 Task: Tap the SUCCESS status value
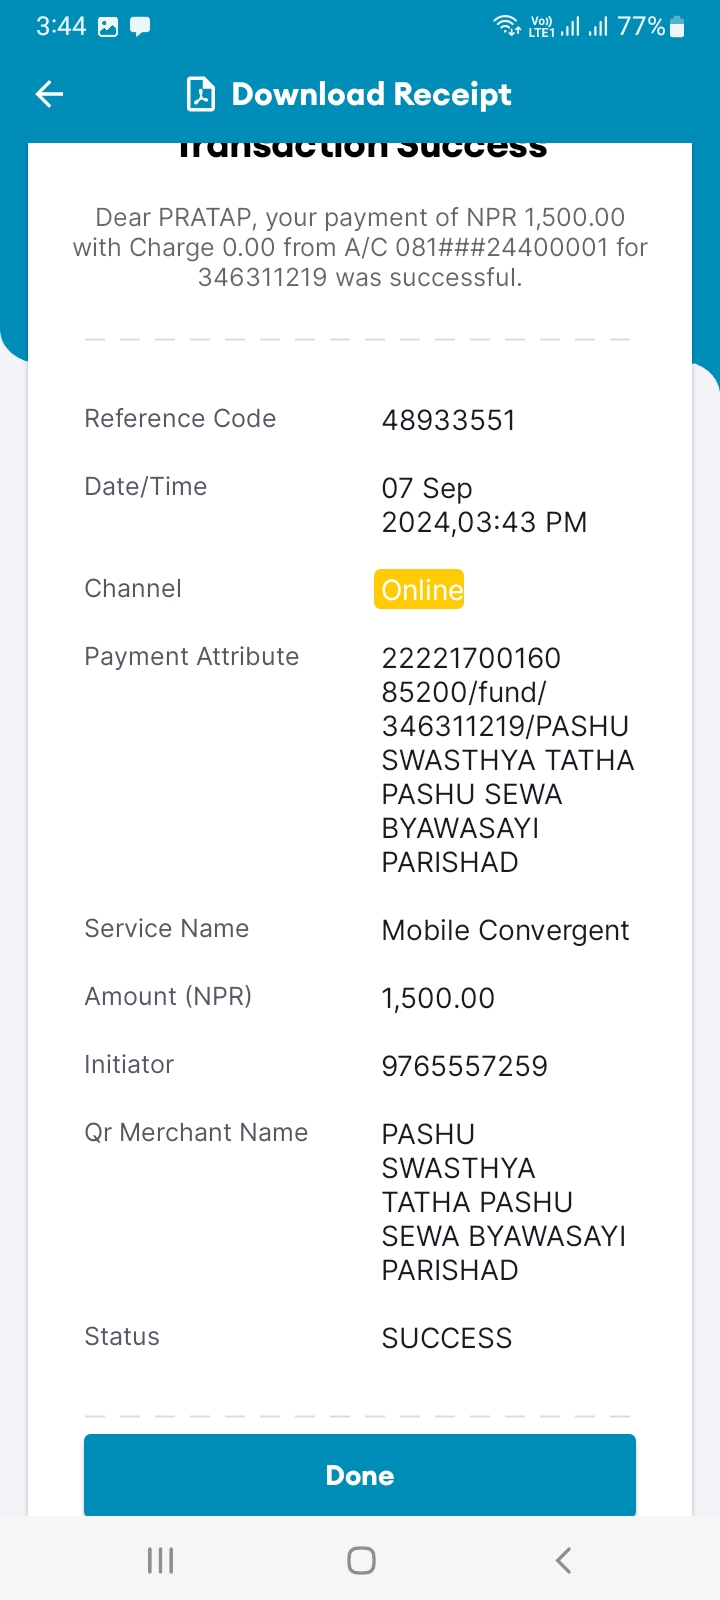tap(447, 1338)
